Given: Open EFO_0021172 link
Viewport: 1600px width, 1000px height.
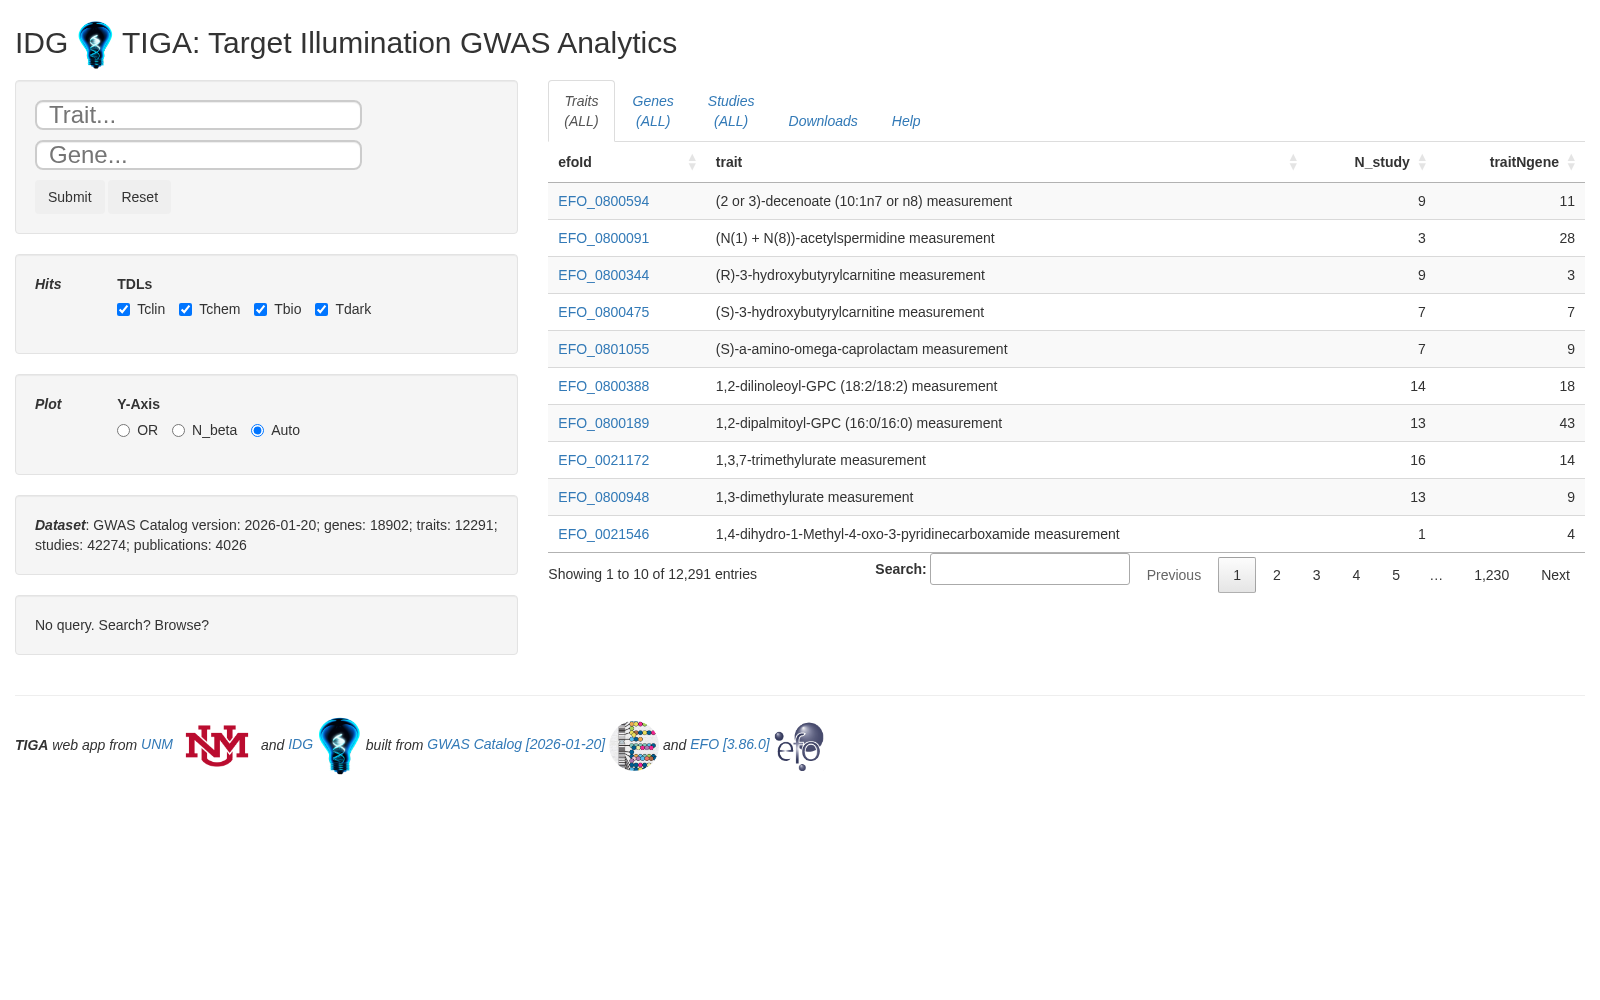Looking at the screenshot, I should pyautogui.click(x=603, y=460).
